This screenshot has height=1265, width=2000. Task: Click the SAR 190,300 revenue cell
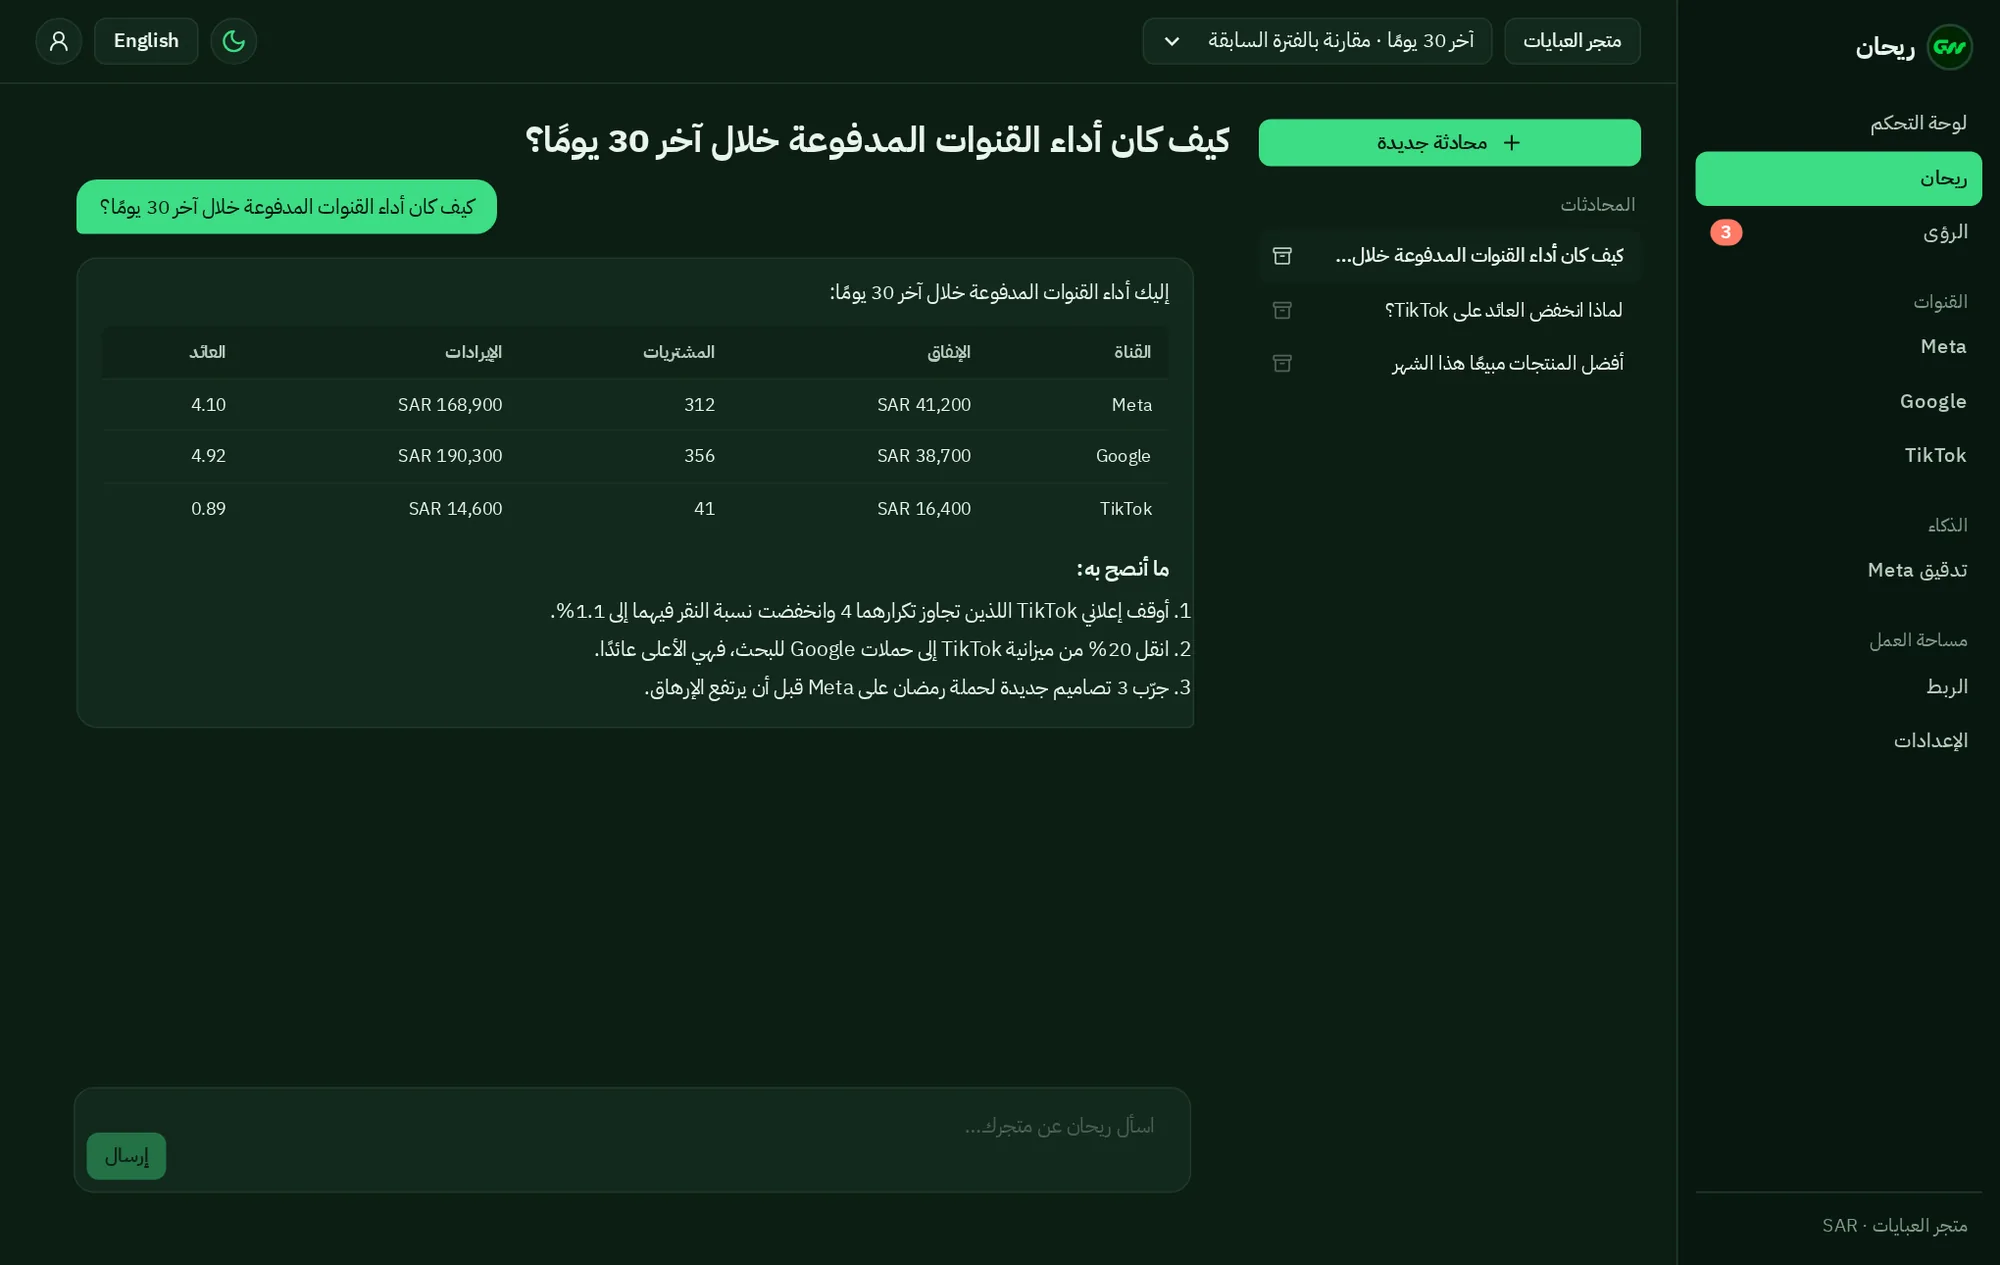click(x=450, y=456)
